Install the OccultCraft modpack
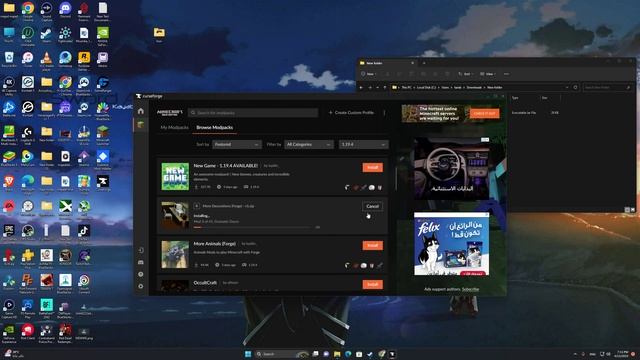This screenshot has height=360, width=640. [x=373, y=284]
